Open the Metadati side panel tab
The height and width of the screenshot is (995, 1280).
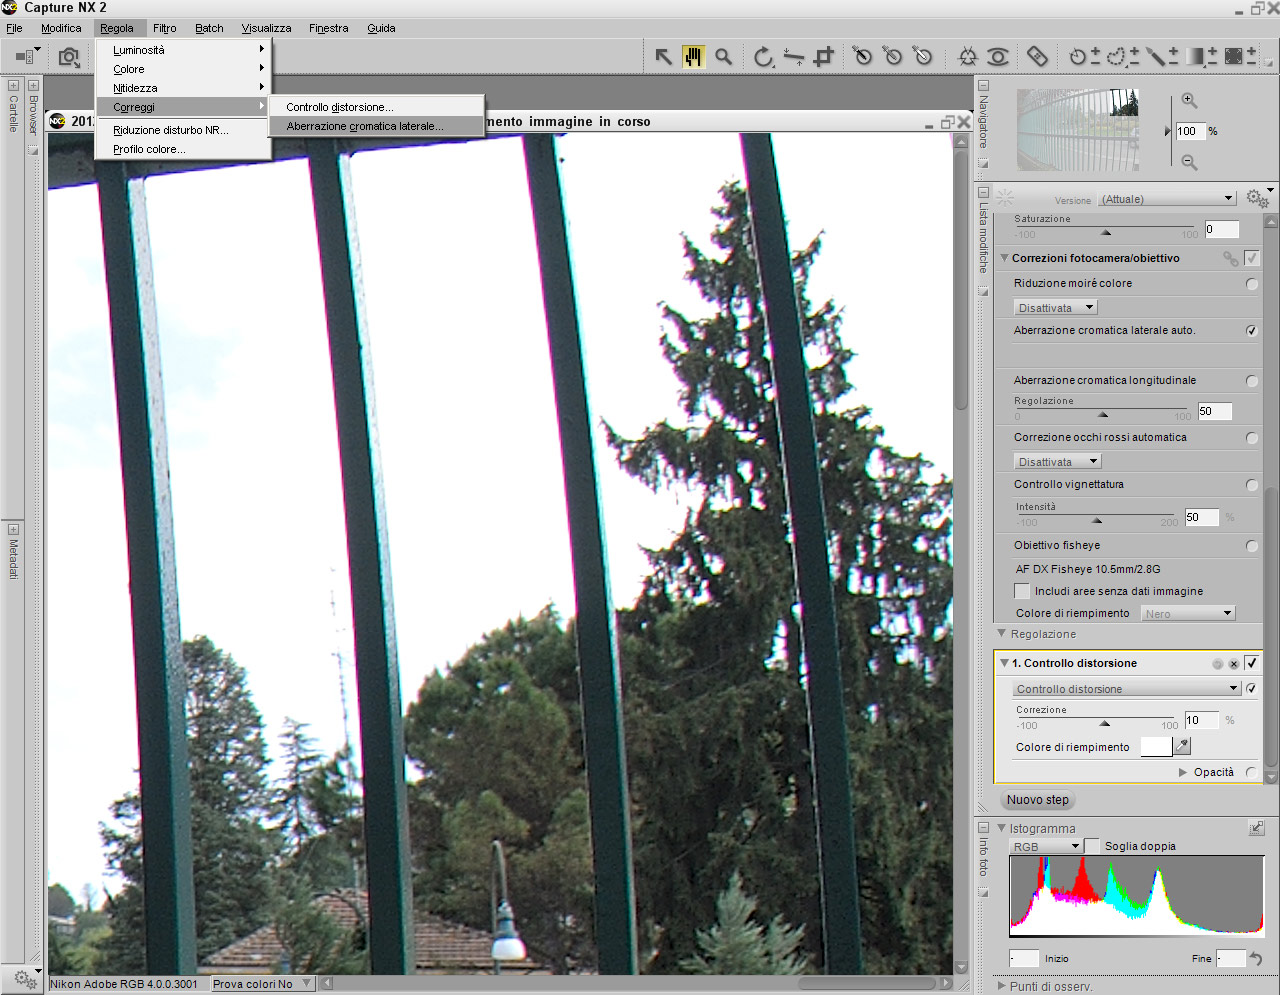[13, 558]
